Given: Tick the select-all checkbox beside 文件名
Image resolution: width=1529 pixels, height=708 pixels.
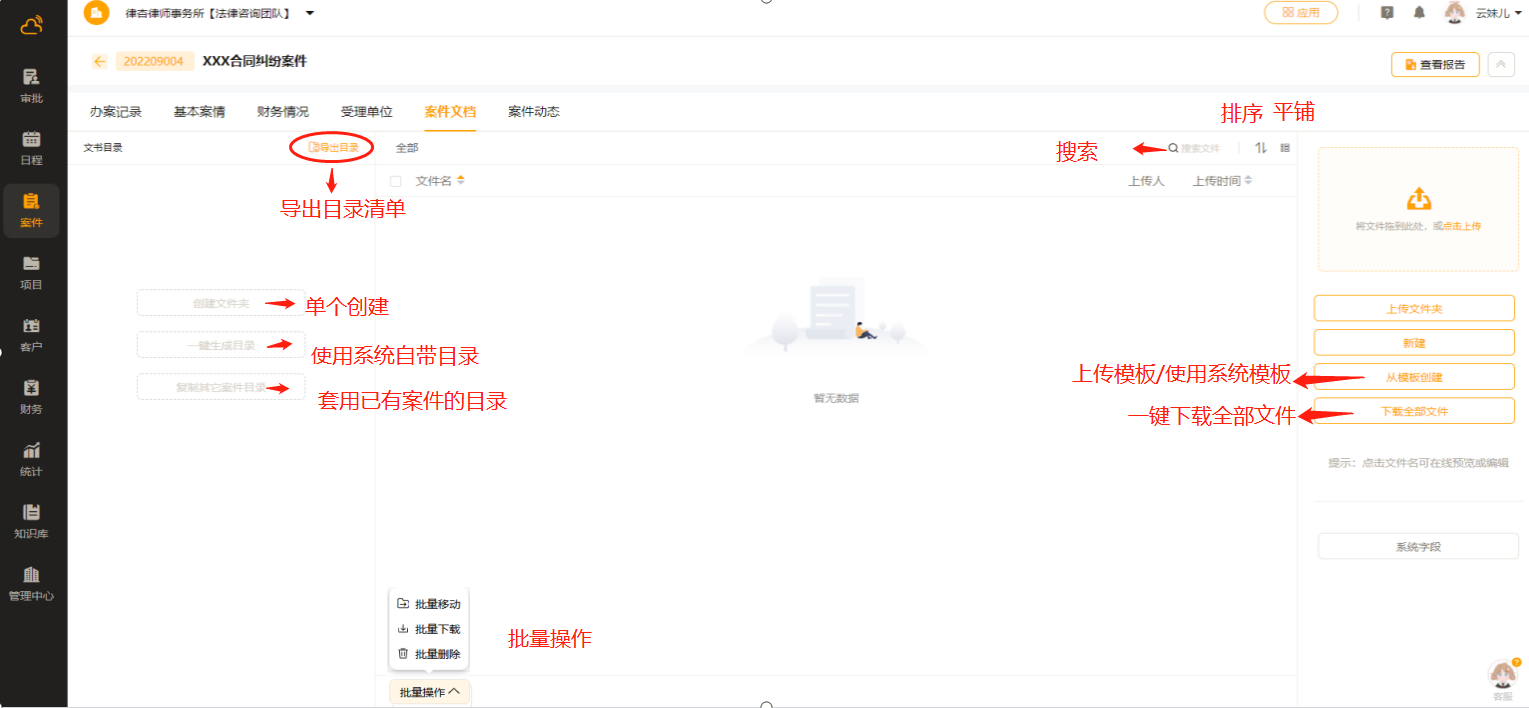Looking at the screenshot, I should 396,181.
